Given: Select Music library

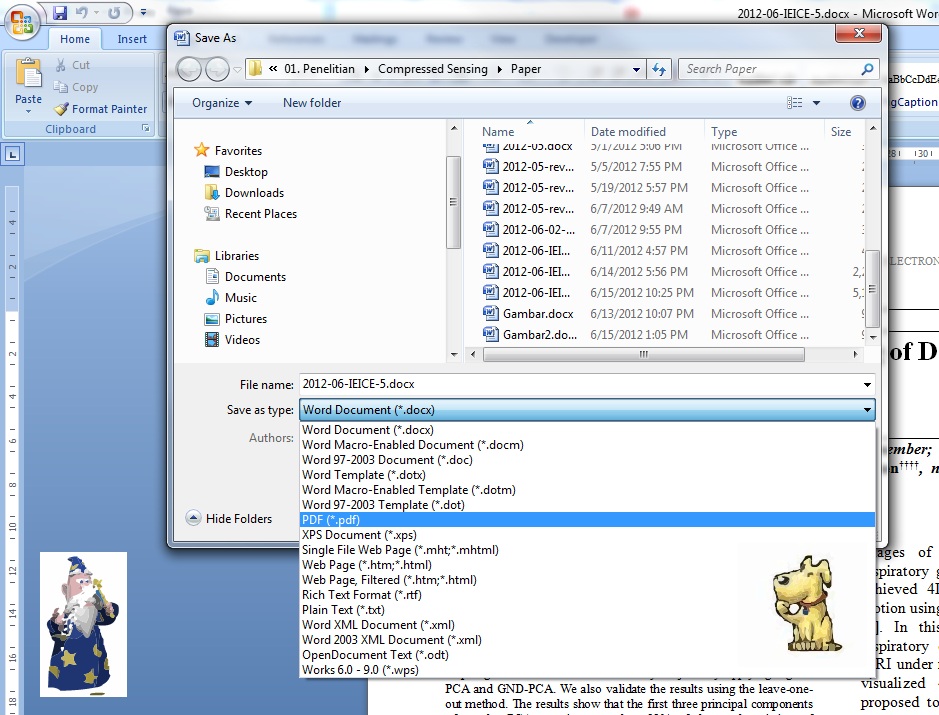Looking at the screenshot, I should [231, 298].
